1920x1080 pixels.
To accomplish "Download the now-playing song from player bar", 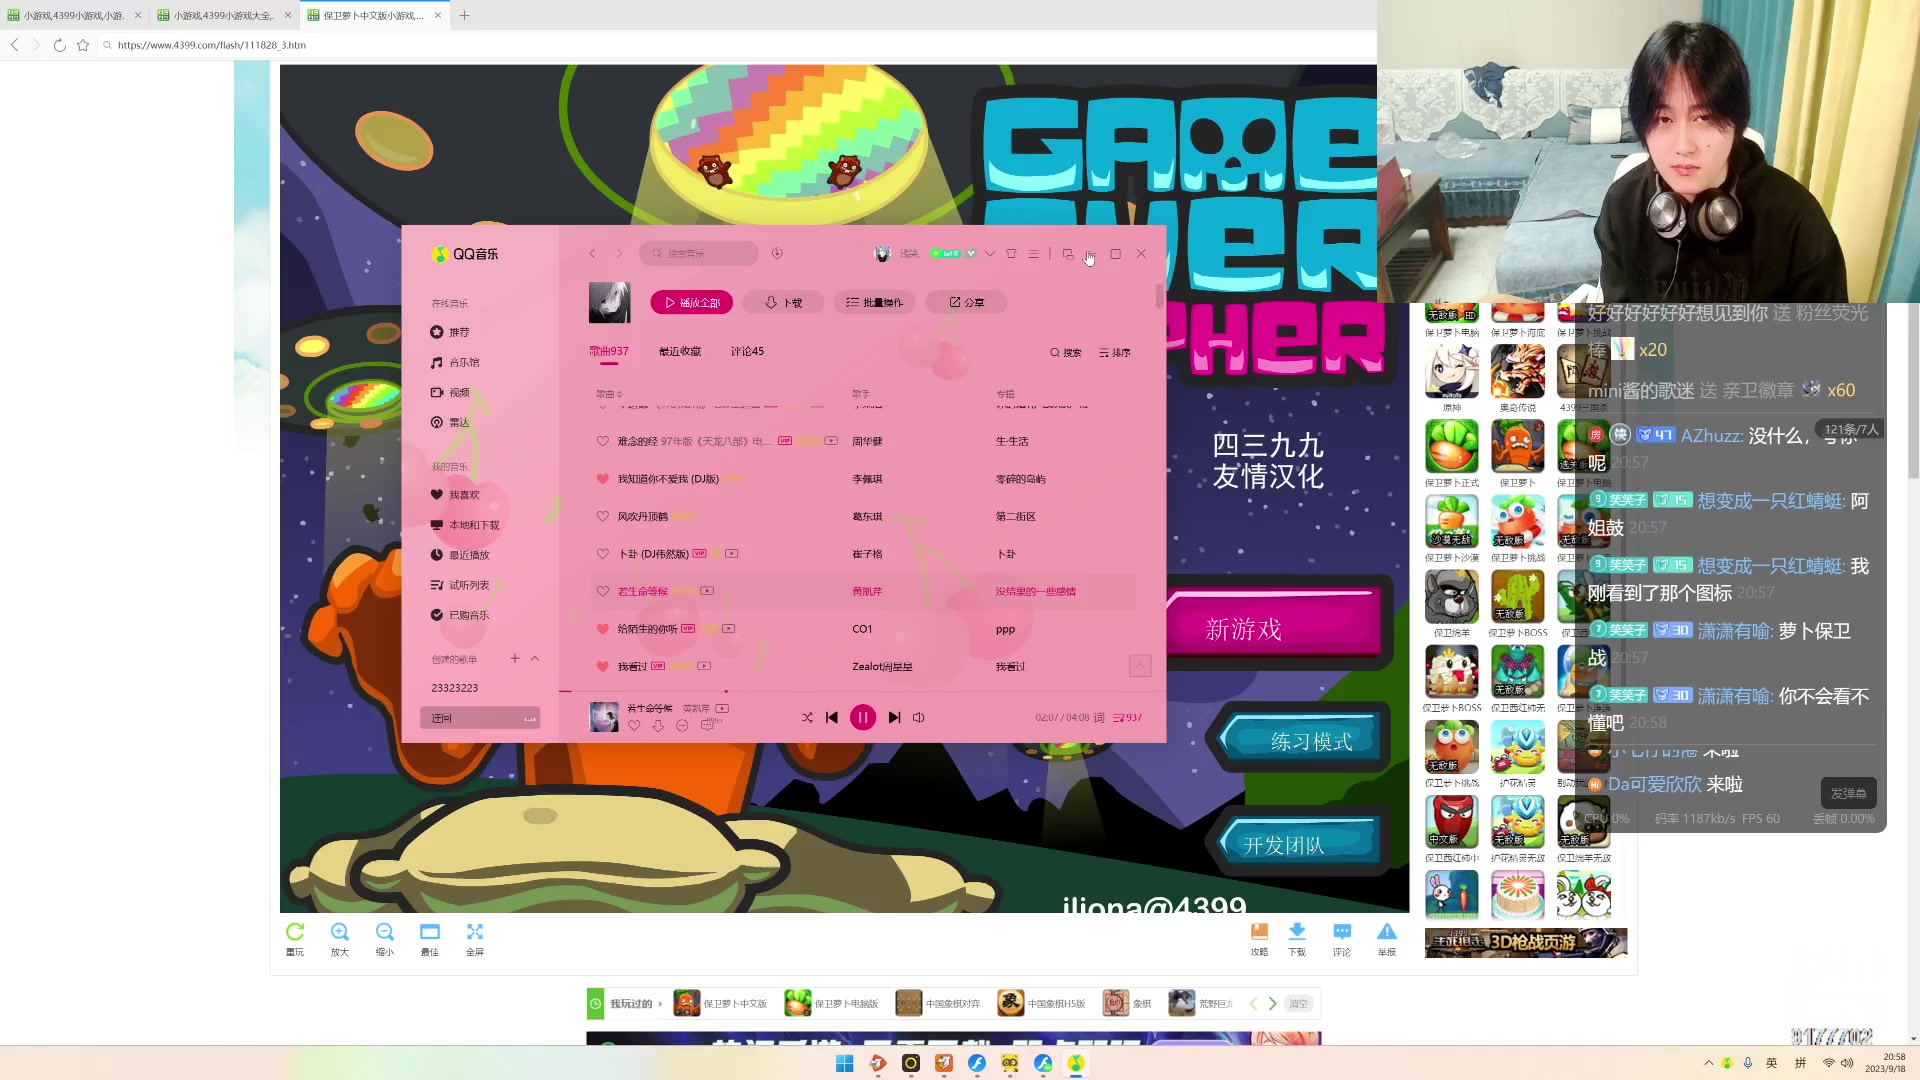I will (658, 725).
